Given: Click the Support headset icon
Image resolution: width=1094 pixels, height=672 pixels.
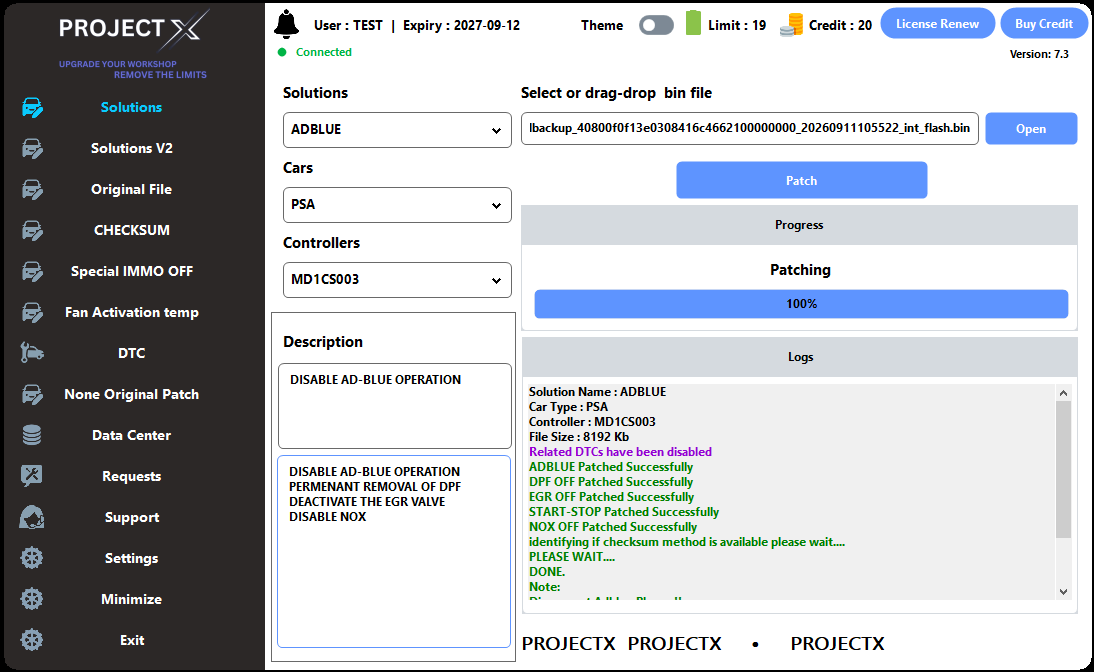Looking at the screenshot, I should (32, 517).
